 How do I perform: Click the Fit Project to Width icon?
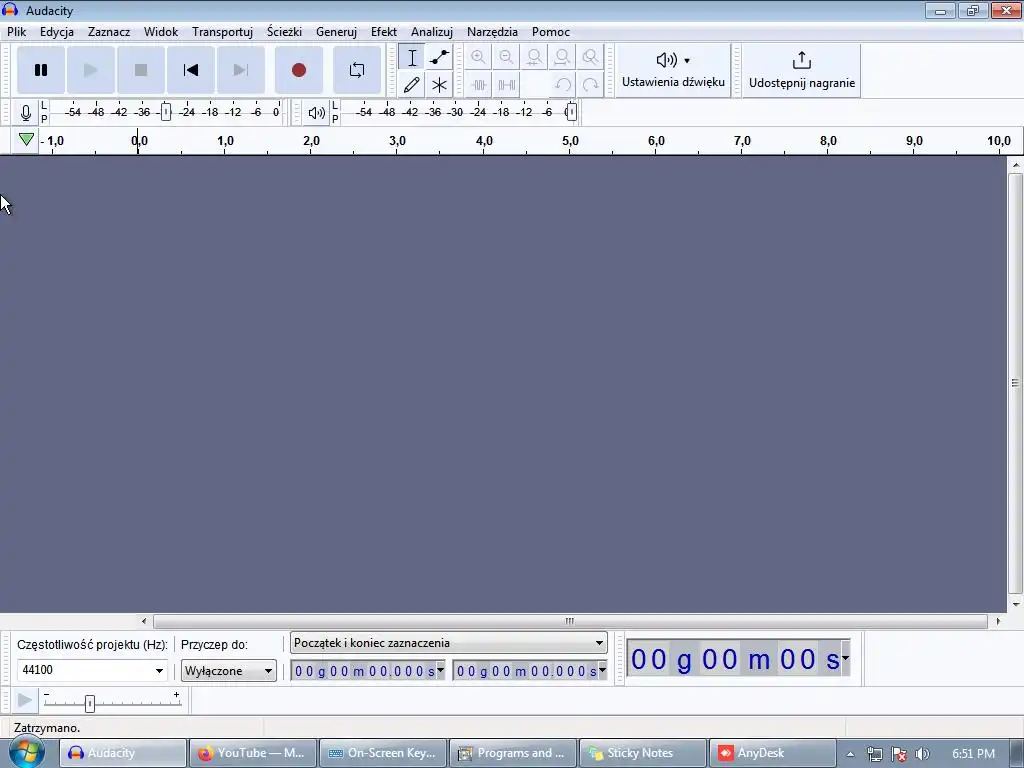[562, 57]
